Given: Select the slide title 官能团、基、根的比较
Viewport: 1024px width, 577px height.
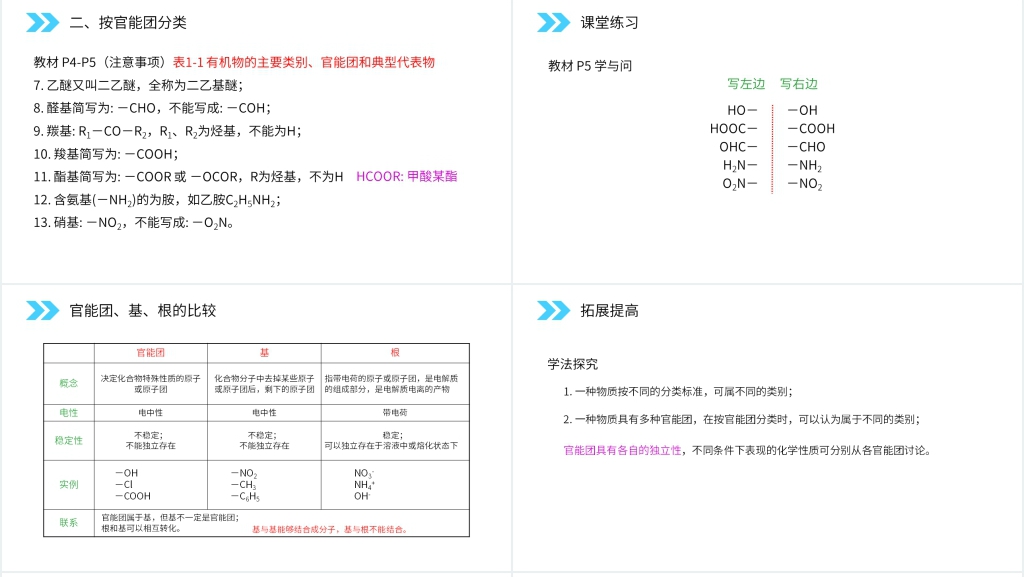Looking at the screenshot, I should [x=142, y=311].
